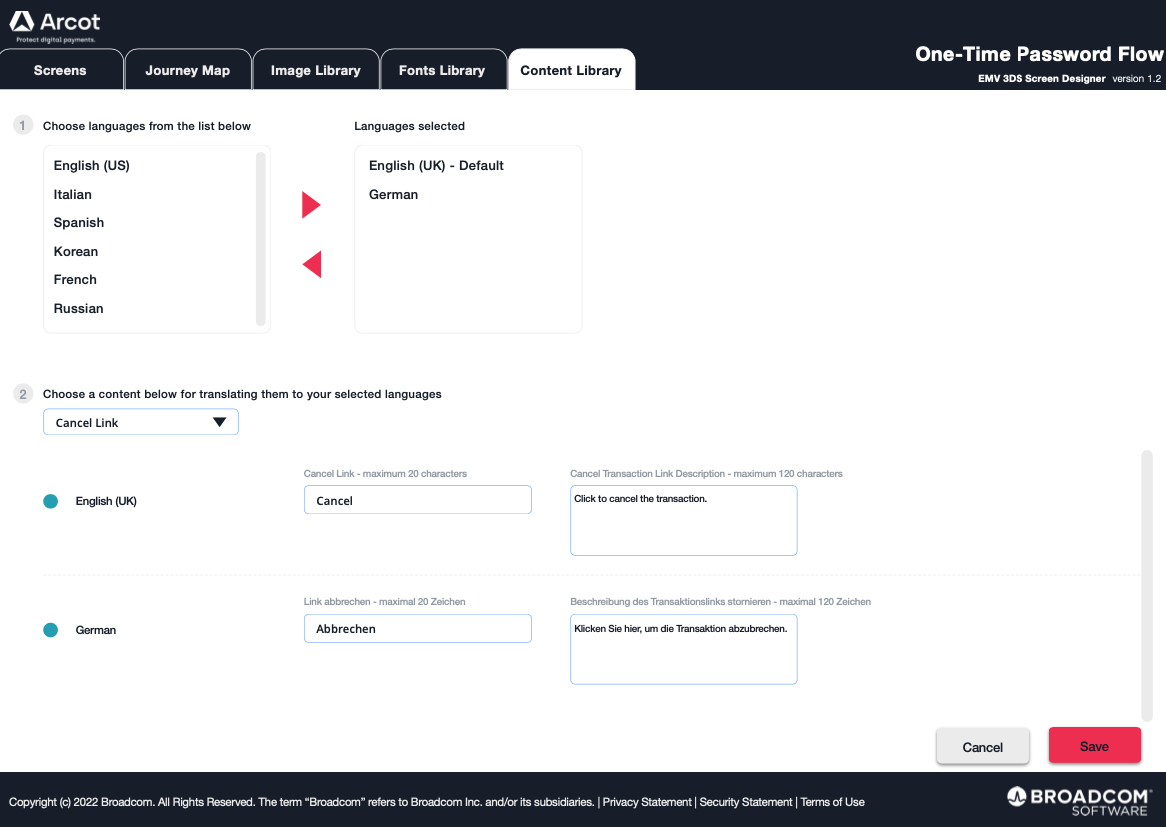
Task: Click the Broadcom Software logo
Action: 1078,801
